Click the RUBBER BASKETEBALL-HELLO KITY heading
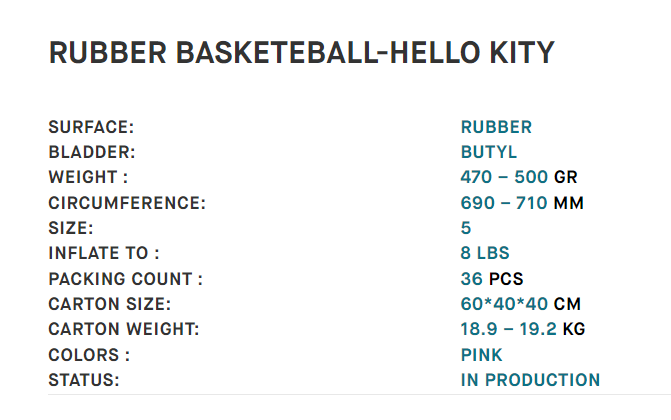The width and height of the screenshot is (671, 420). [302, 53]
